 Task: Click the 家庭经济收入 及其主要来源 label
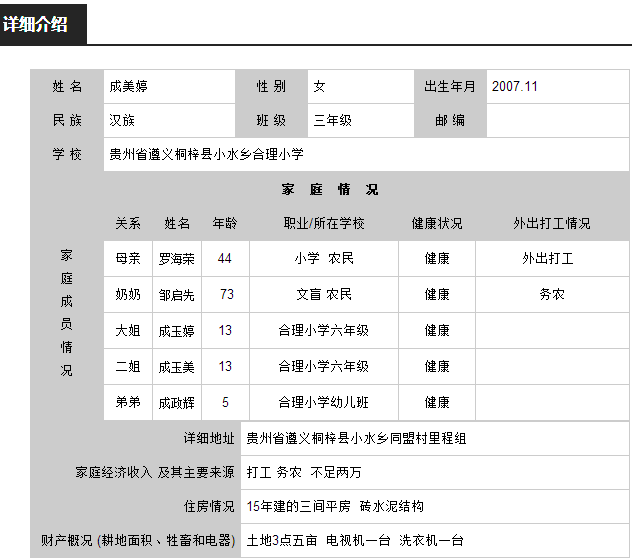click(155, 472)
